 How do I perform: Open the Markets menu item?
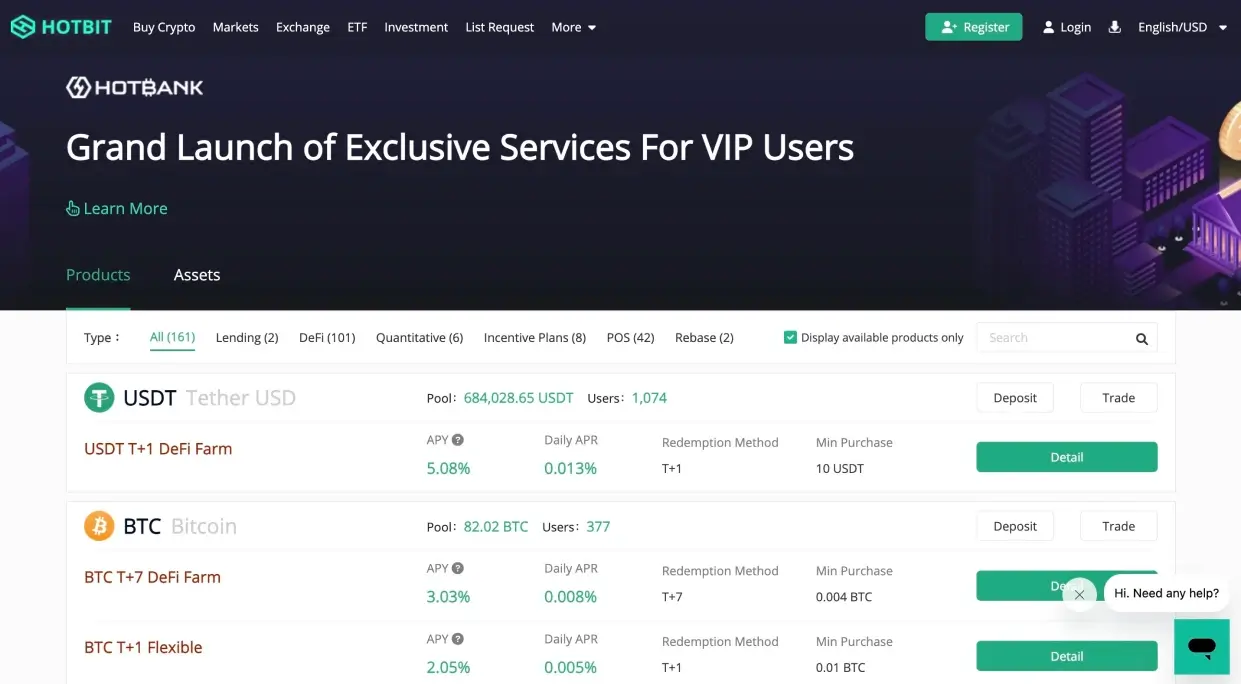[236, 27]
